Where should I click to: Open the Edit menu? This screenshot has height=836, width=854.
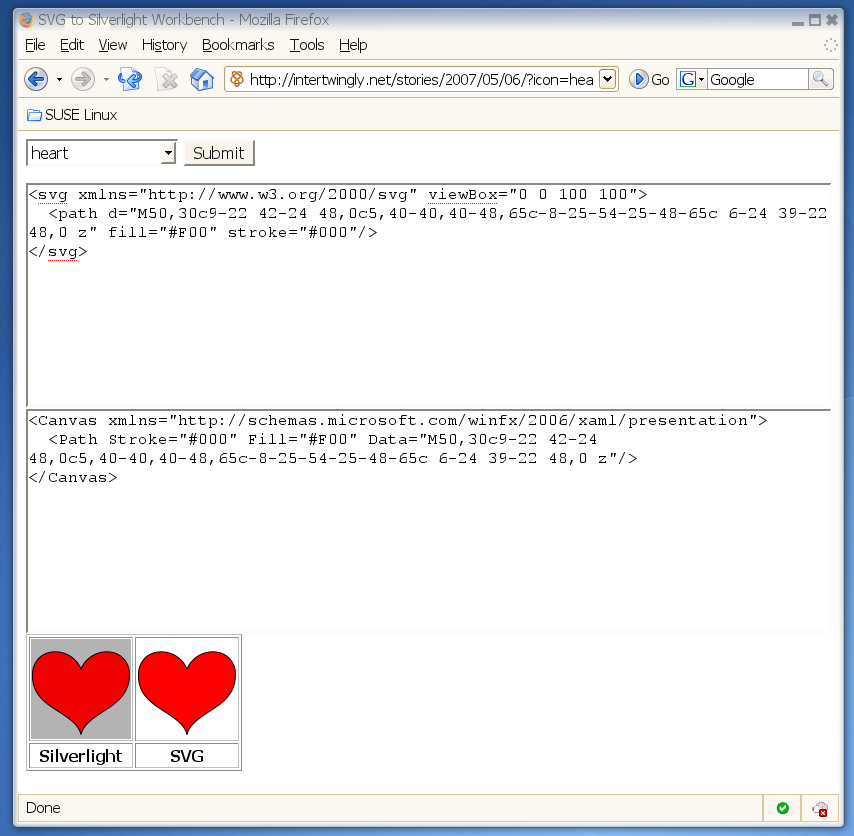click(72, 45)
